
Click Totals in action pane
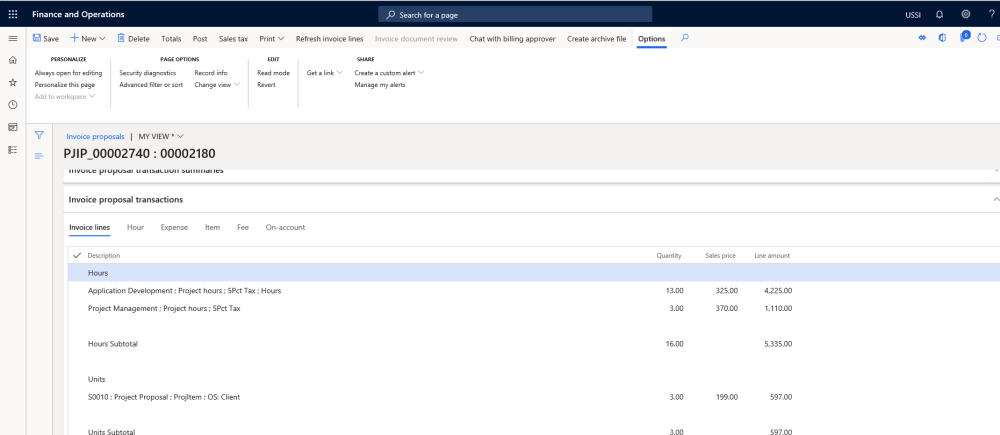171,38
